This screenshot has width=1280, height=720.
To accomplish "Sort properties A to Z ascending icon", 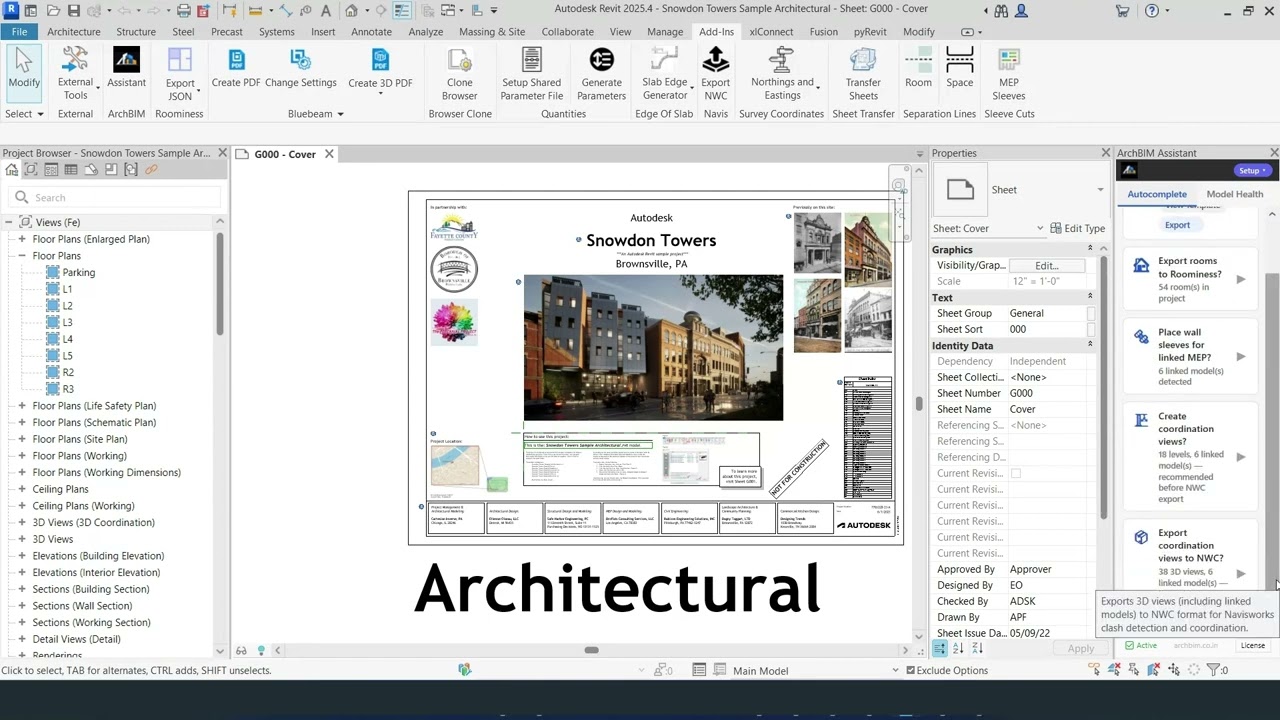I will 957,648.
